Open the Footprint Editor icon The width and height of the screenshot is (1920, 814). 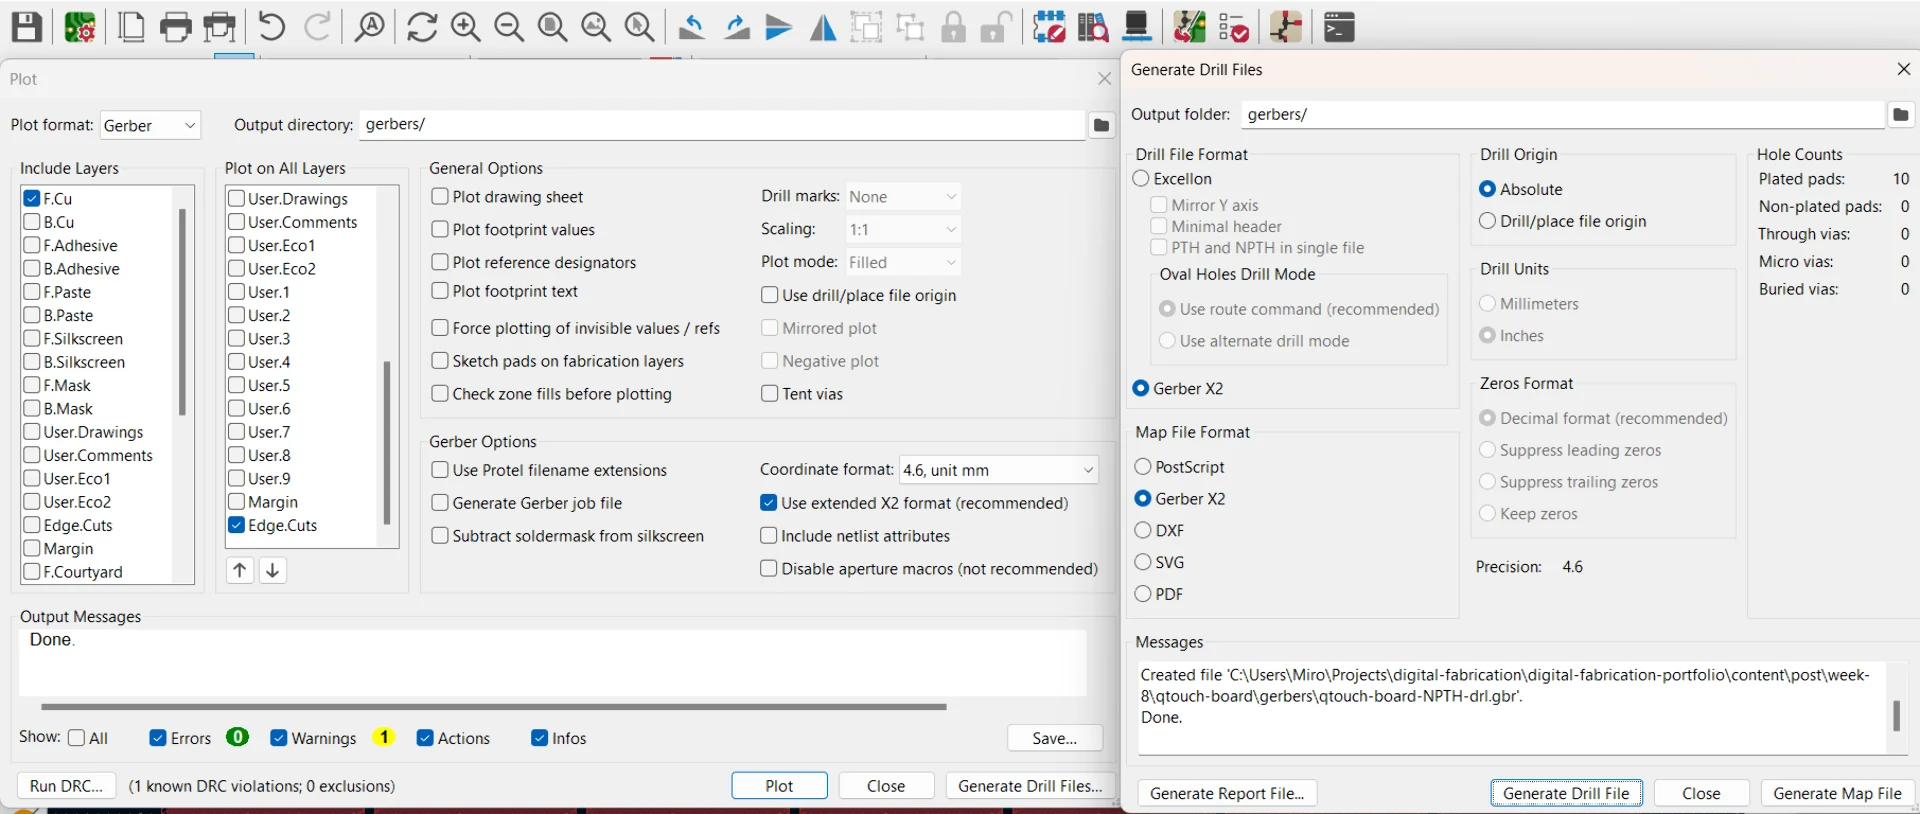1049,27
